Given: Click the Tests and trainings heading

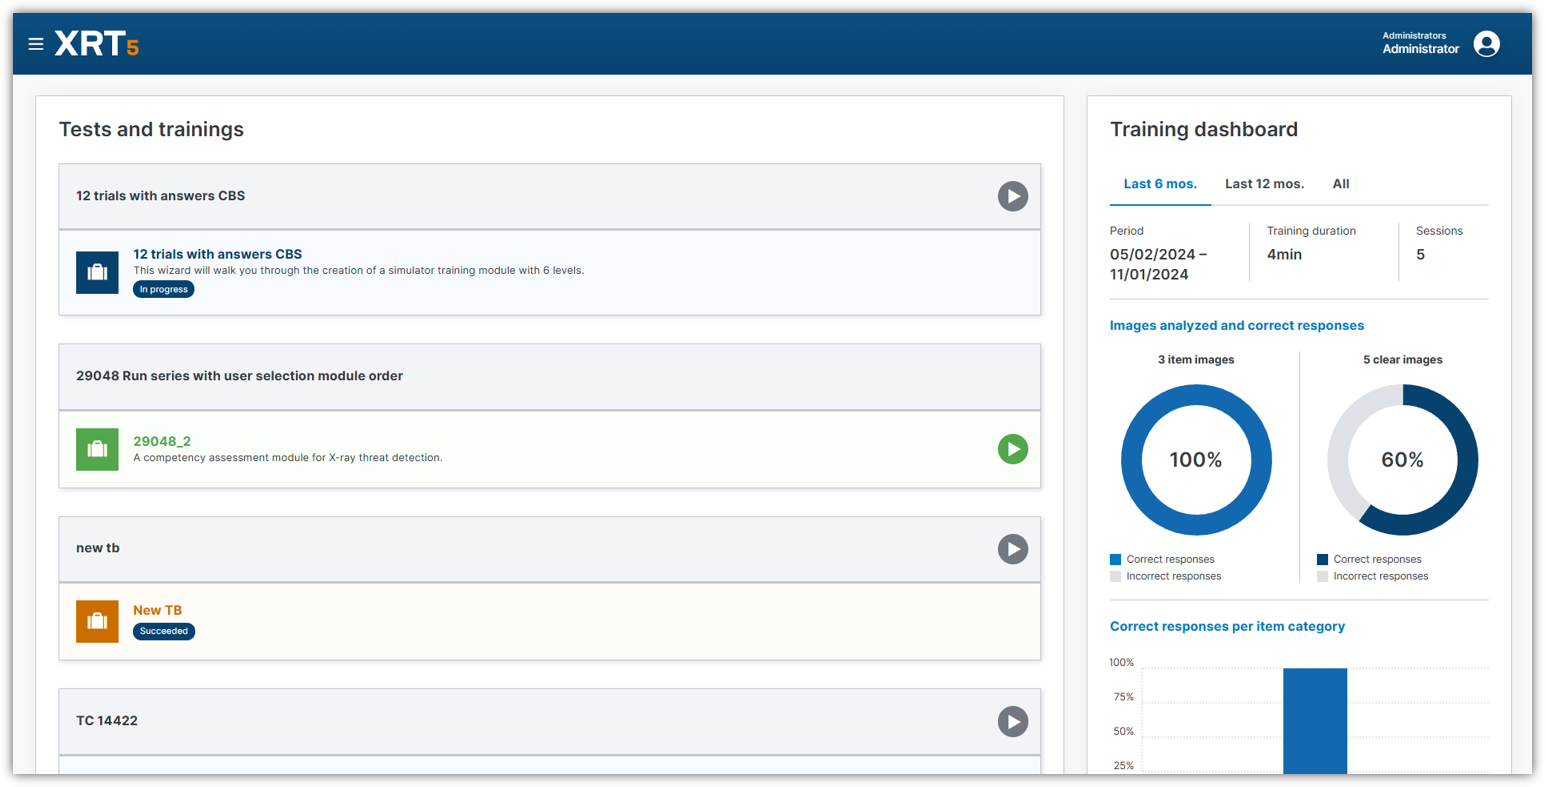Looking at the screenshot, I should pyautogui.click(x=151, y=129).
